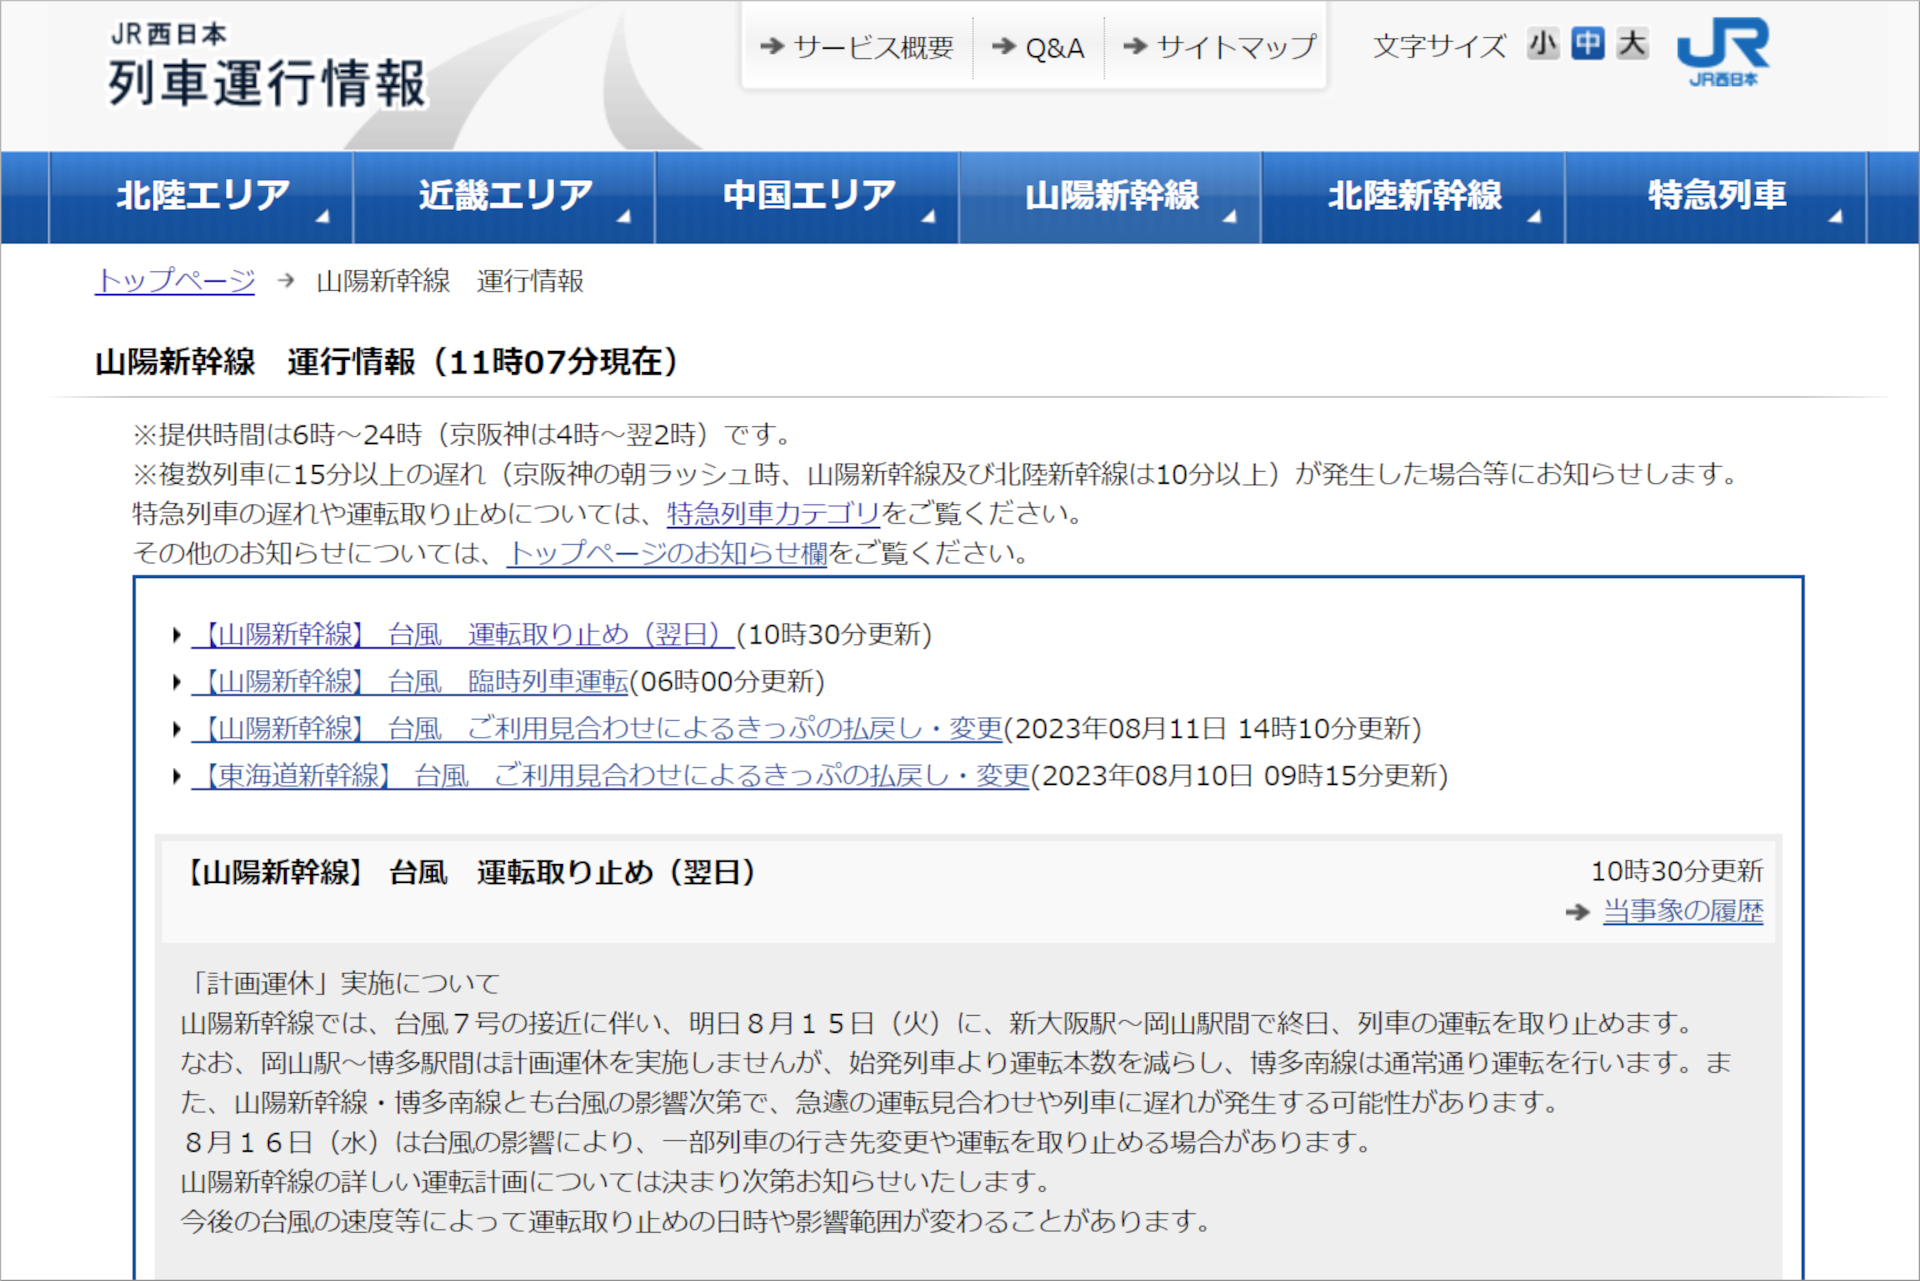Open the 北陸エリア menu

201,197
